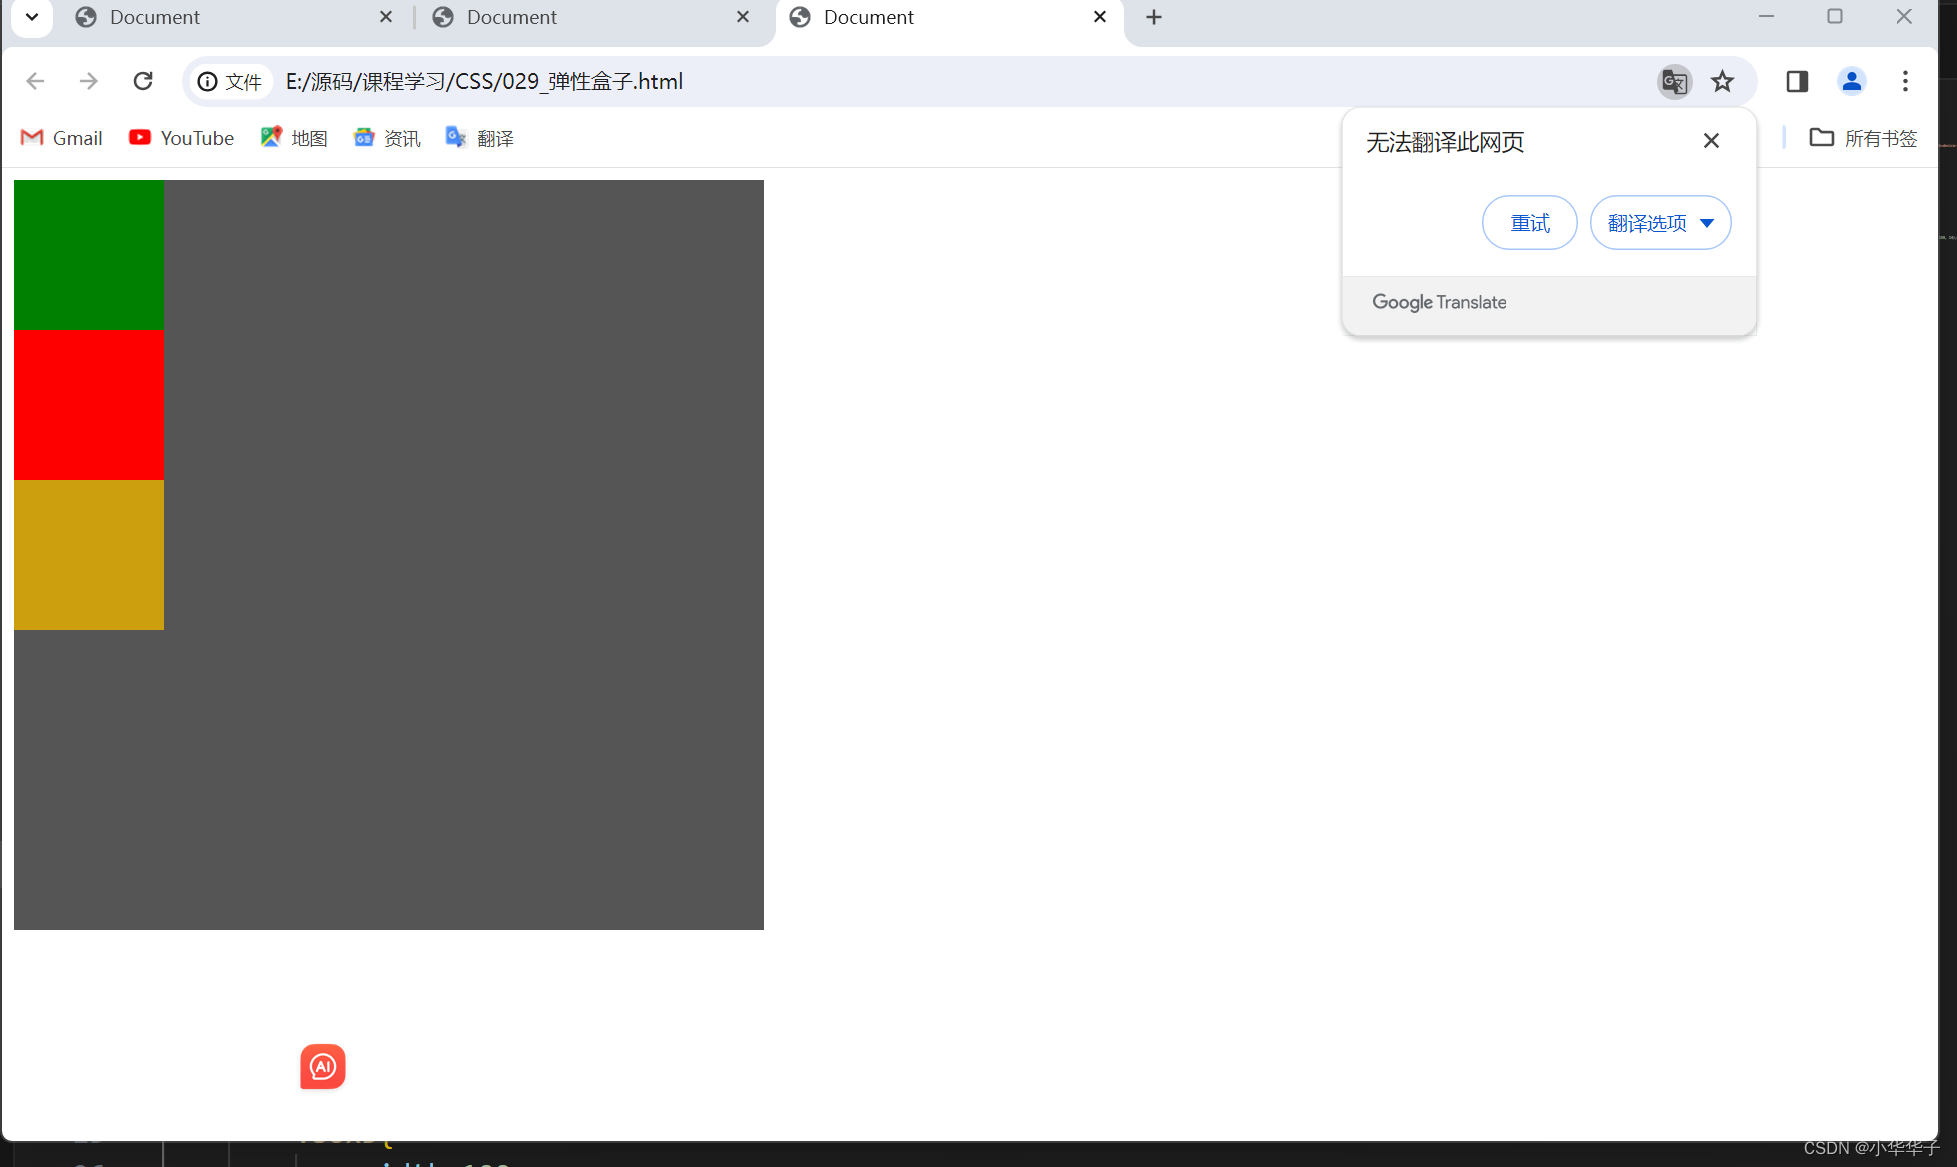This screenshot has height=1167, width=1957.
Task: Expand the 翻译选项 dropdown
Action: pyautogui.click(x=1660, y=223)
